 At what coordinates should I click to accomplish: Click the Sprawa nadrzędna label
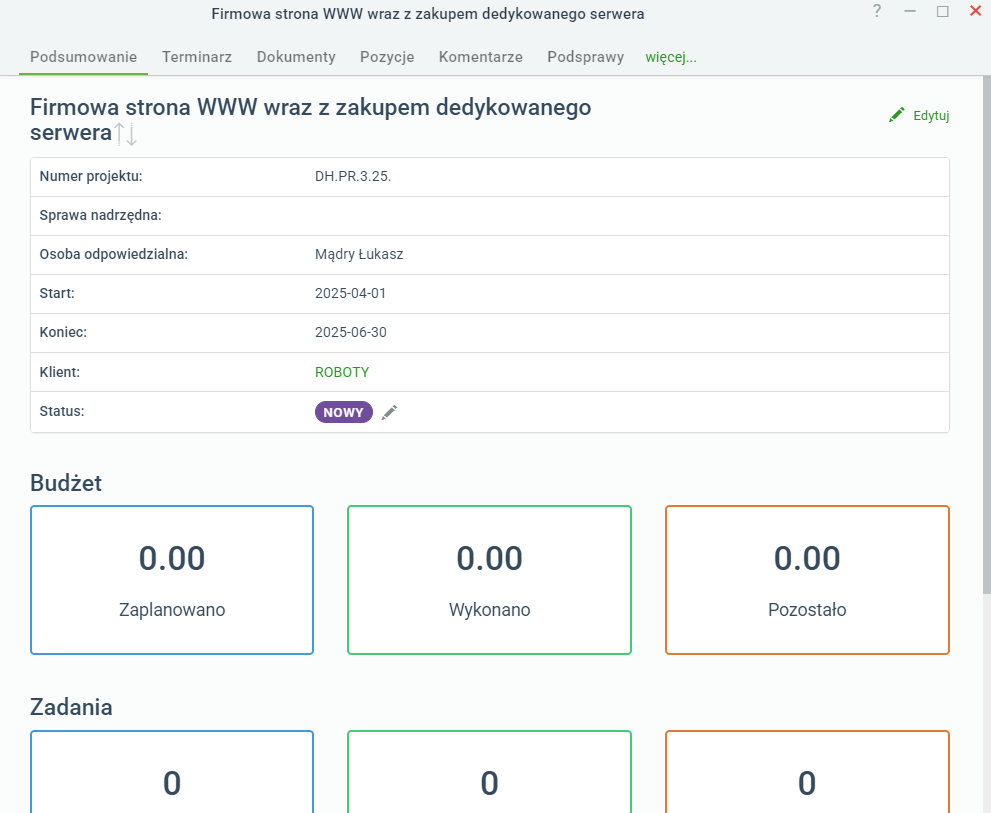[100, 216]
